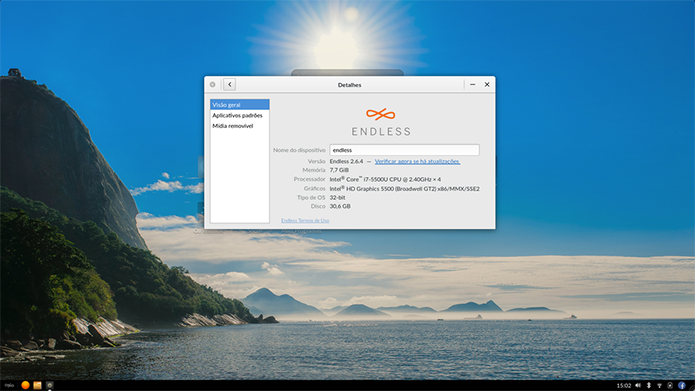The image size is (695, 391).
Task: Open the orange browser icon in taskbar
Action: [25, 385]
